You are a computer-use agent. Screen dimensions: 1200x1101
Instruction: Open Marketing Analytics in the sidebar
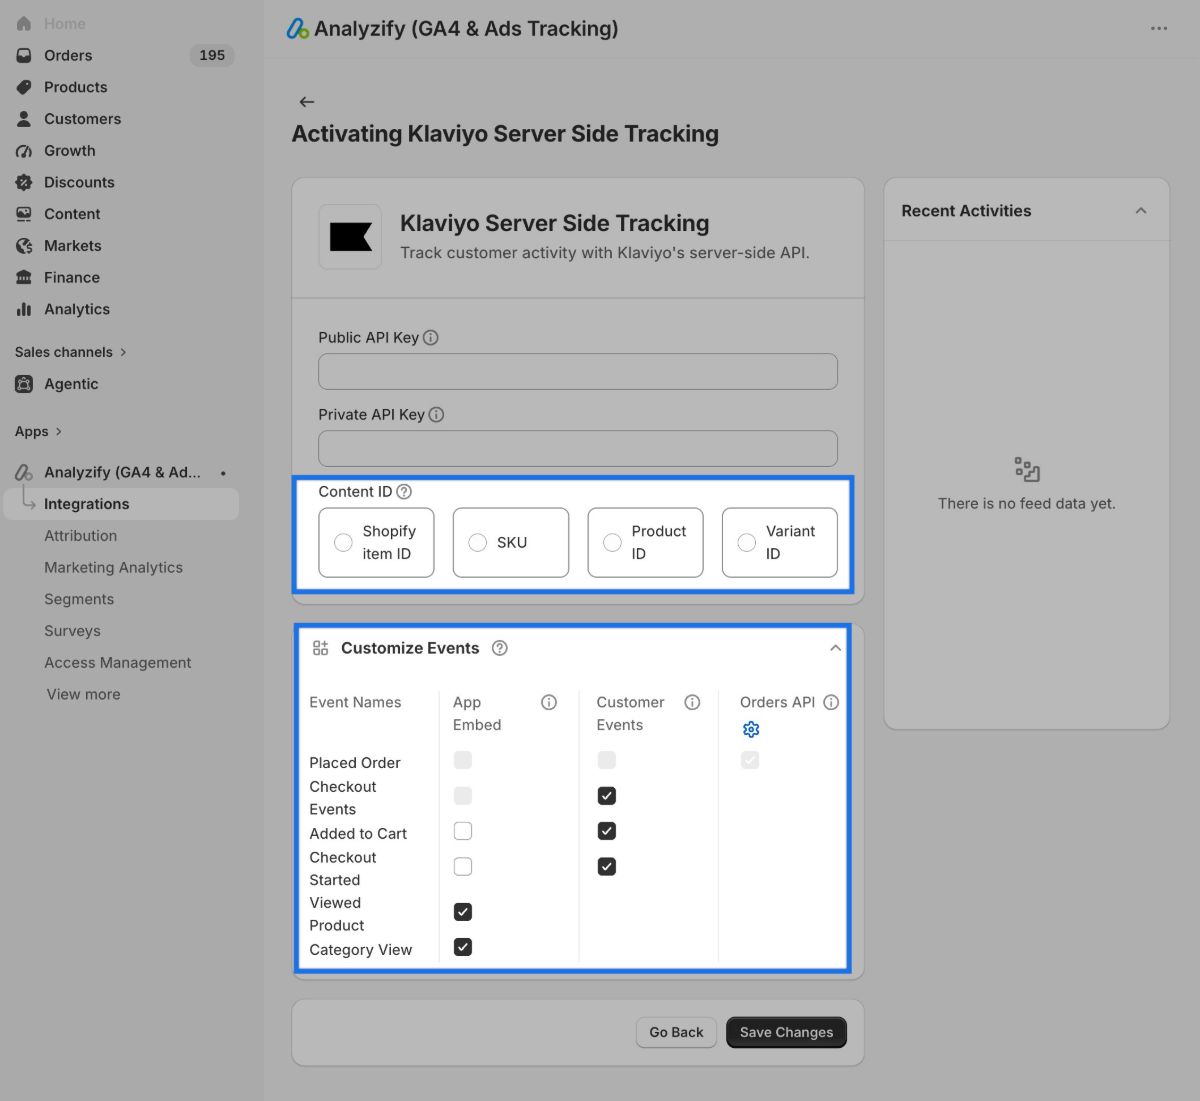coord(113,568)
